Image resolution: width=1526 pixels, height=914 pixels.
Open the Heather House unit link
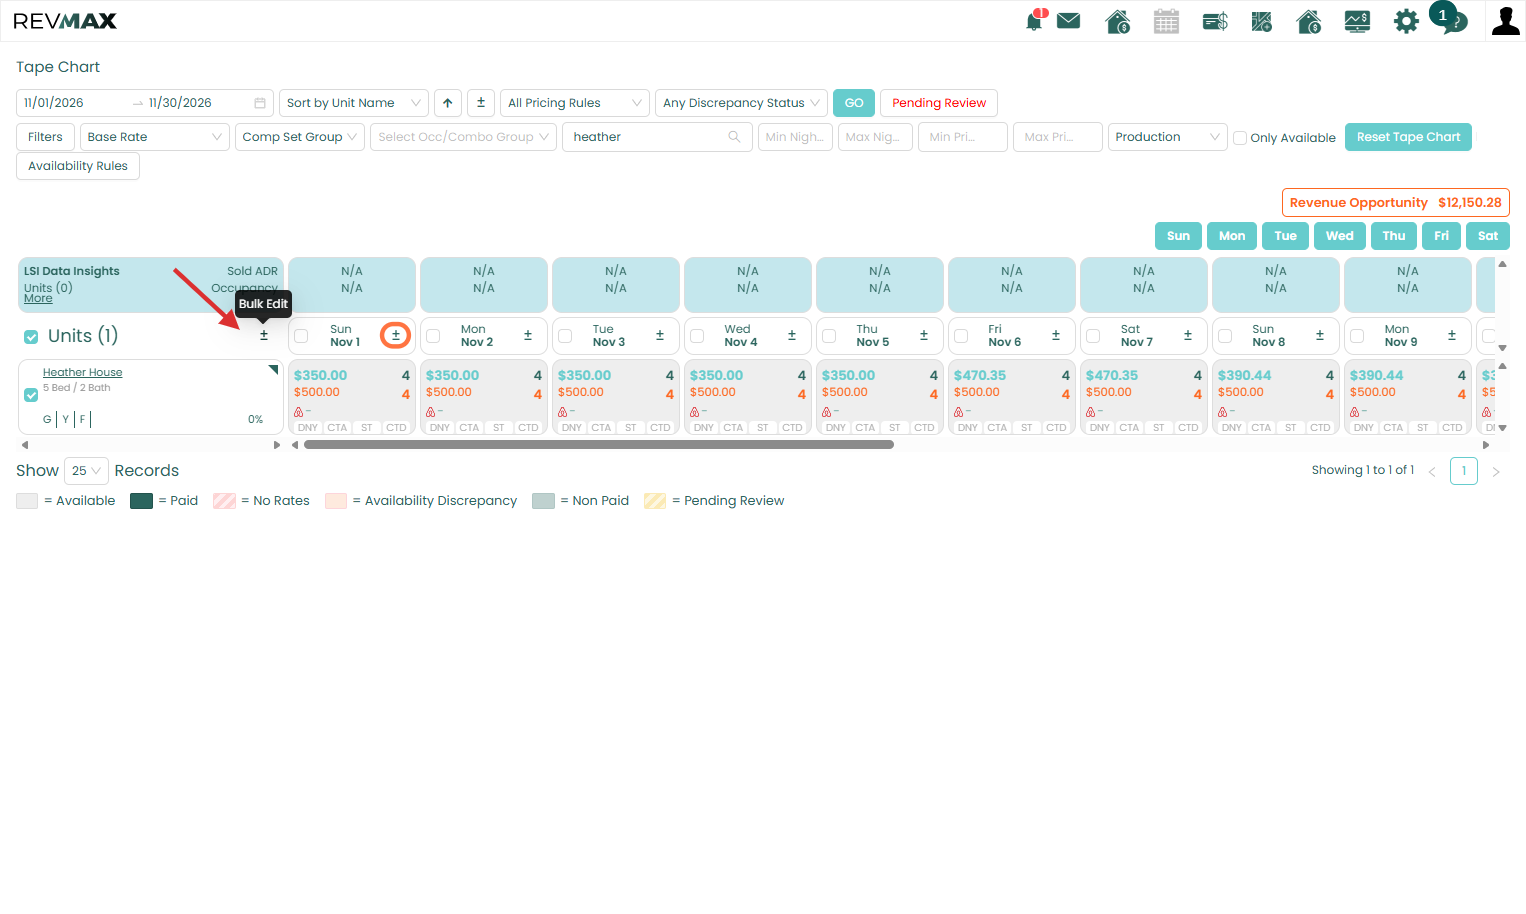82,372
